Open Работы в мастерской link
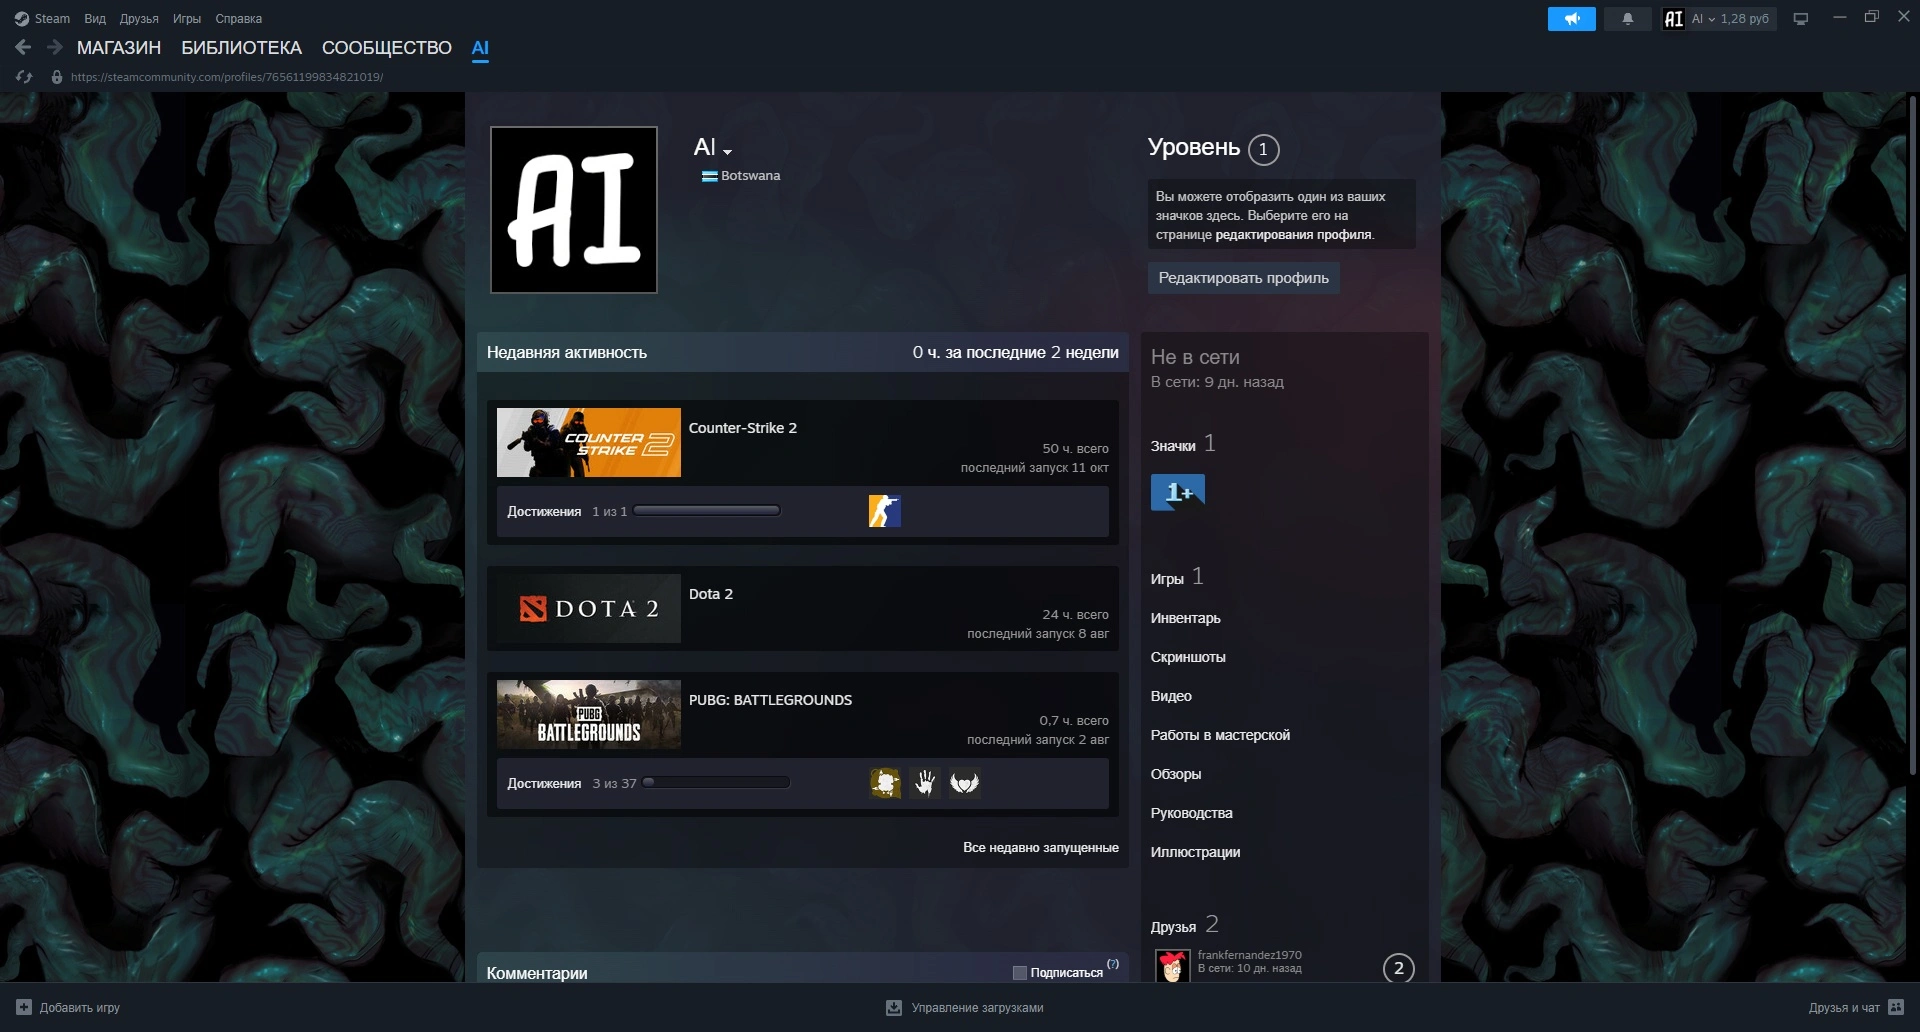Screen dimensions: 1920x1032 click(1220, 735)
